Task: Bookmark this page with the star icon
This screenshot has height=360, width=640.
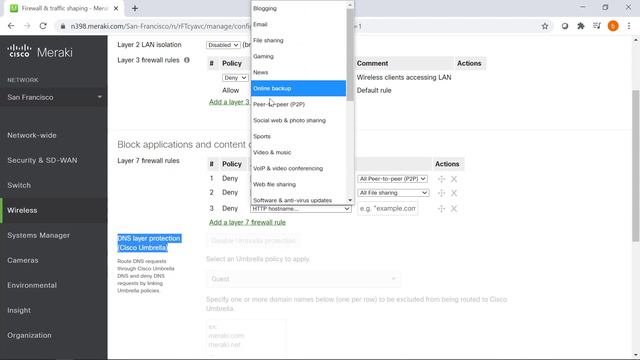Action: (544, 26)
